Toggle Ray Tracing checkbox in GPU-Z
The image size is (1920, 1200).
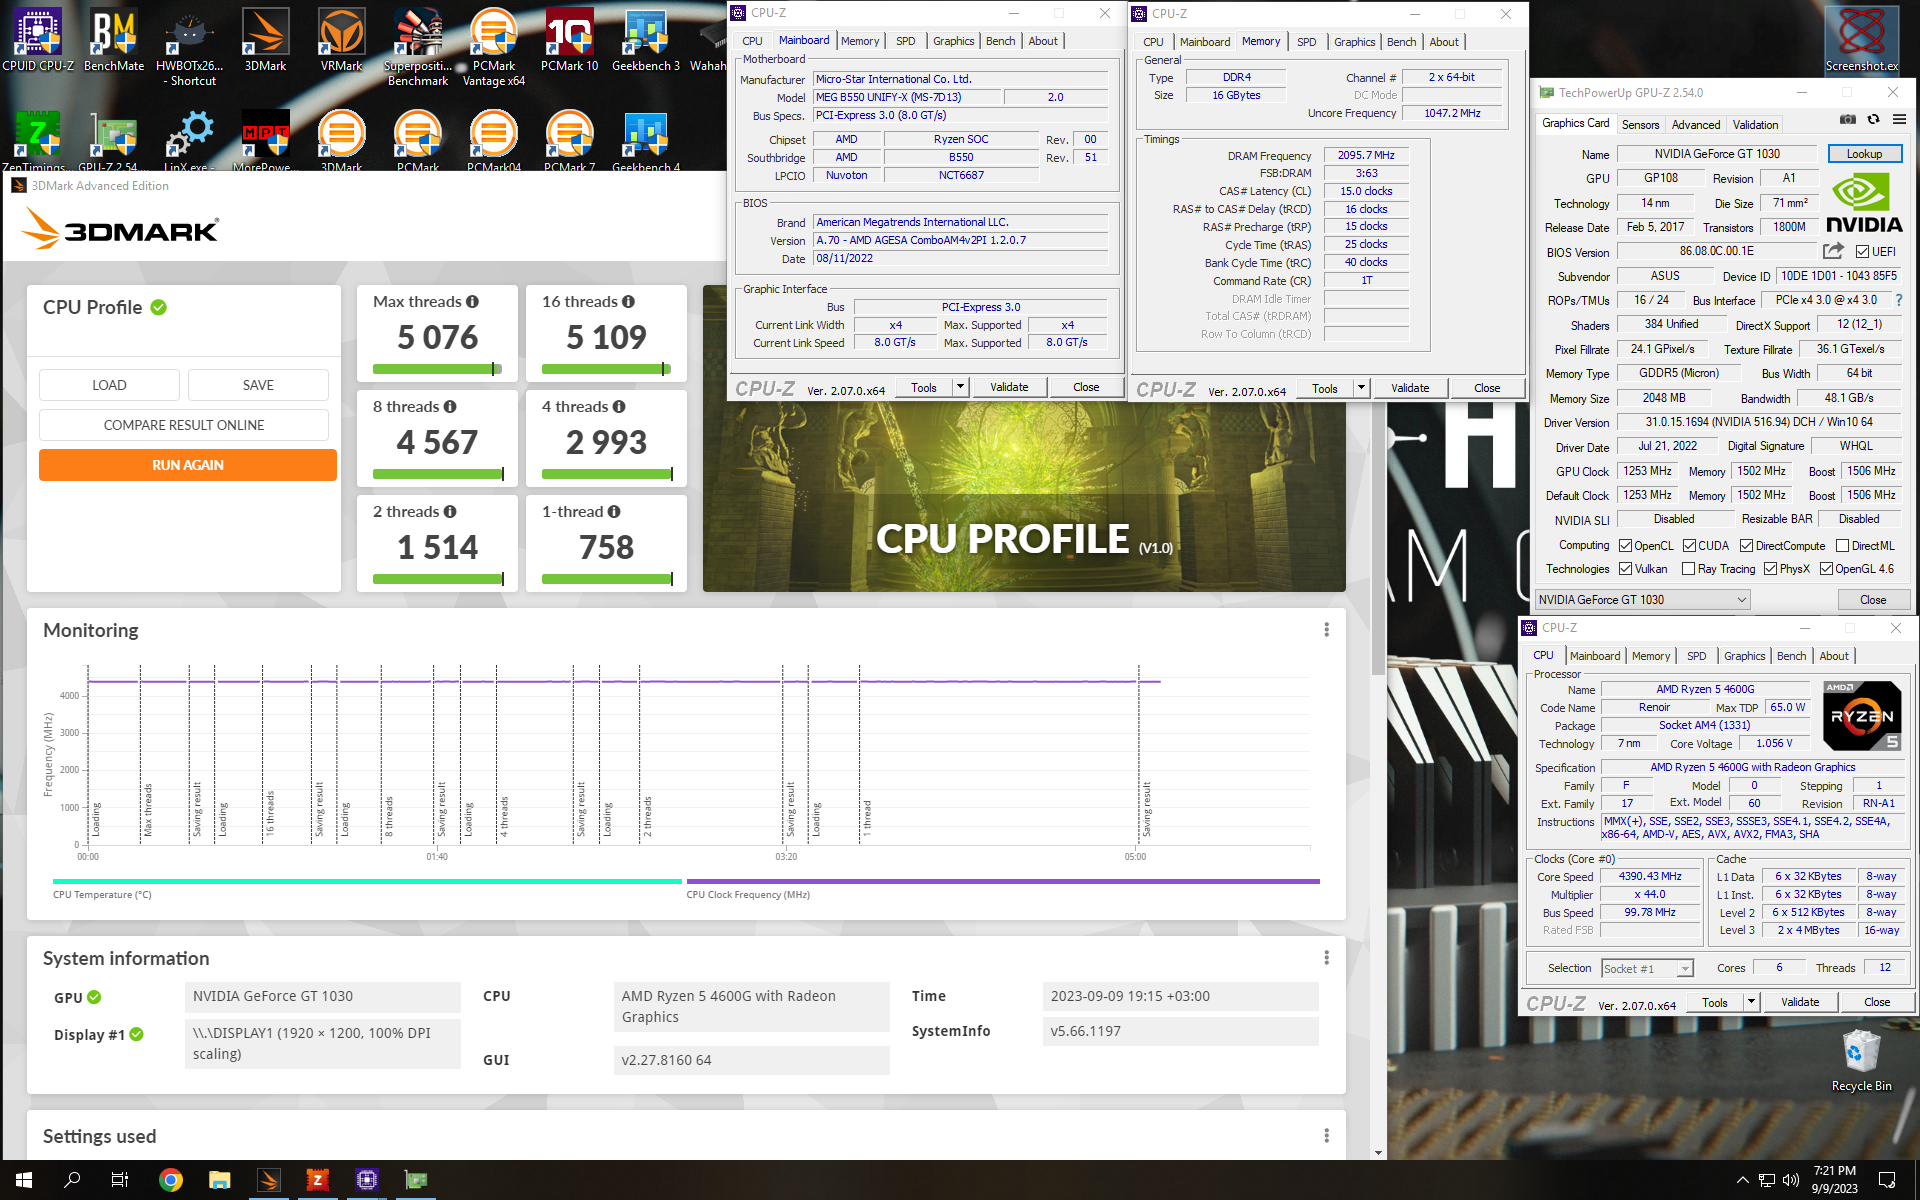1689,569
